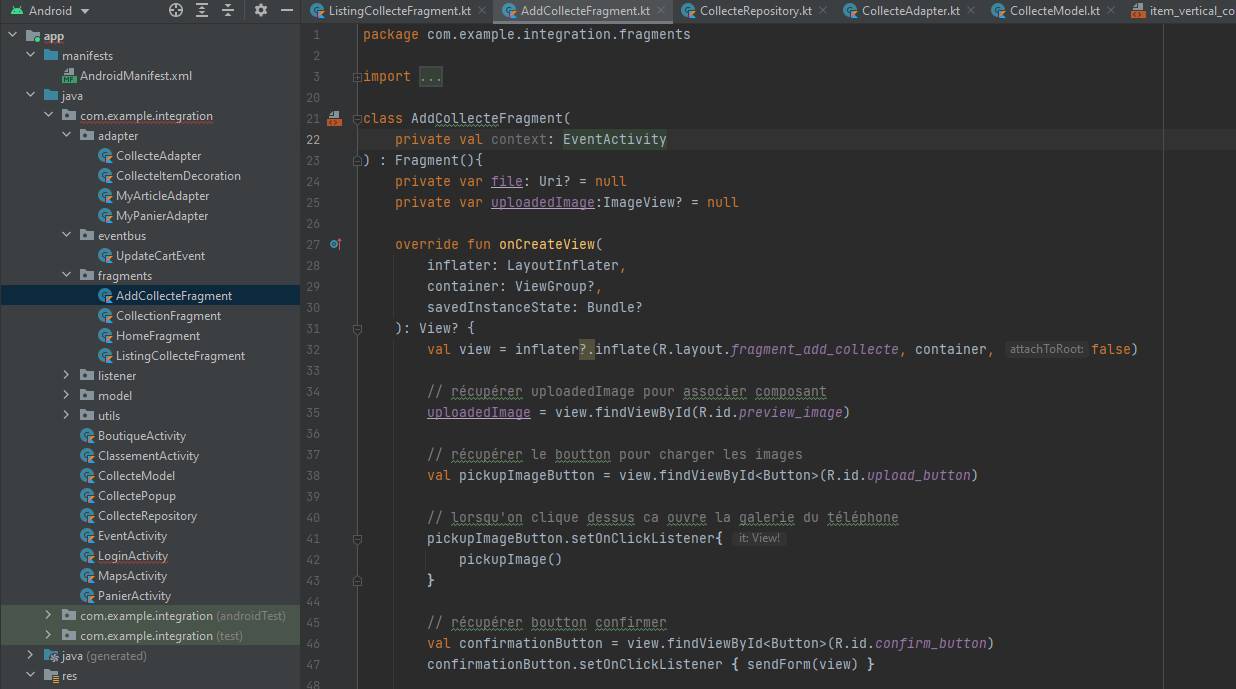Select PanierActivity in project tree
1236x689 pixels.
click(134, 596)
